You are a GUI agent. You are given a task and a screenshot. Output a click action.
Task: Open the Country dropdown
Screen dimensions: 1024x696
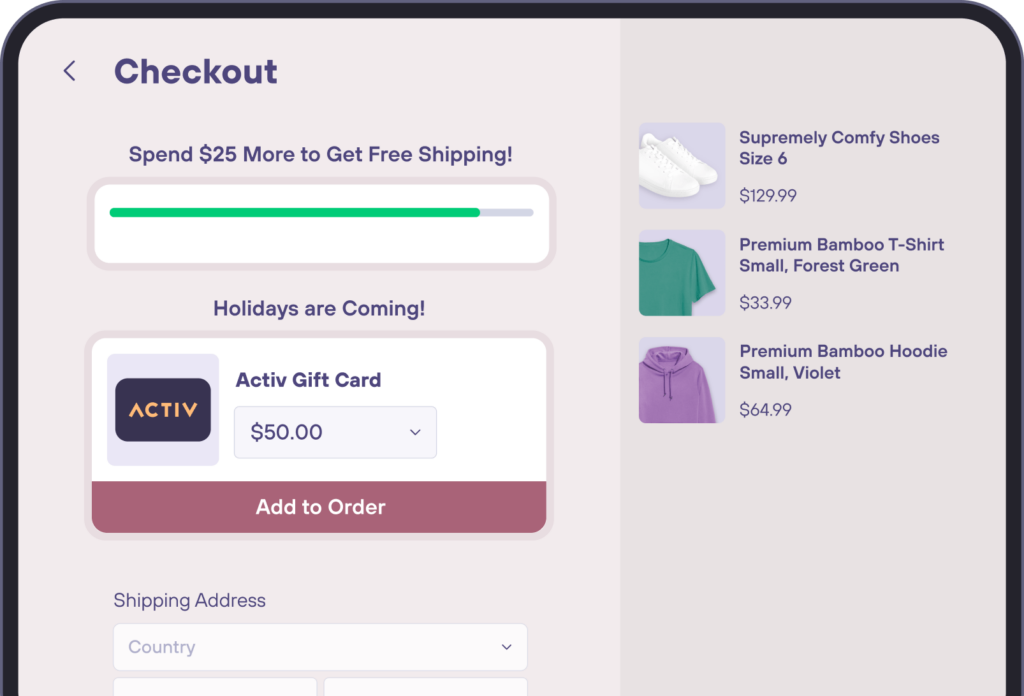[x=320, y=647]
